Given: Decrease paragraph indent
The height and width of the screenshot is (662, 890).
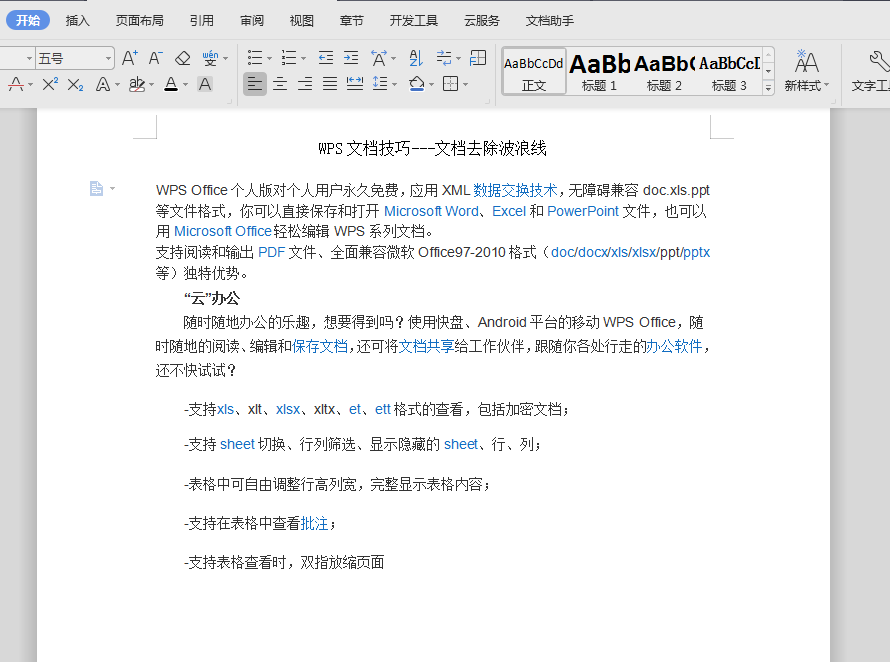Looking at the screenshot, I should click(326, 58).
